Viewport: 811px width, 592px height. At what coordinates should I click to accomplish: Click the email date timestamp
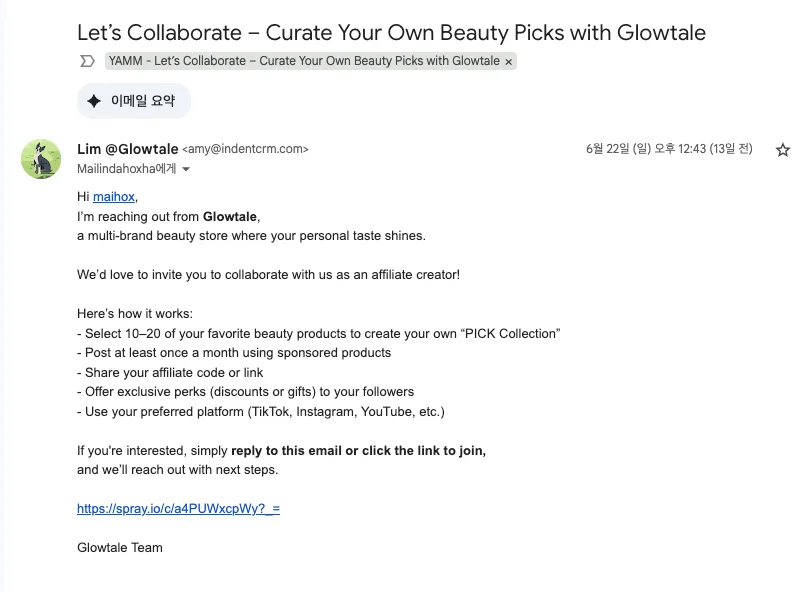tap(669, 149)
